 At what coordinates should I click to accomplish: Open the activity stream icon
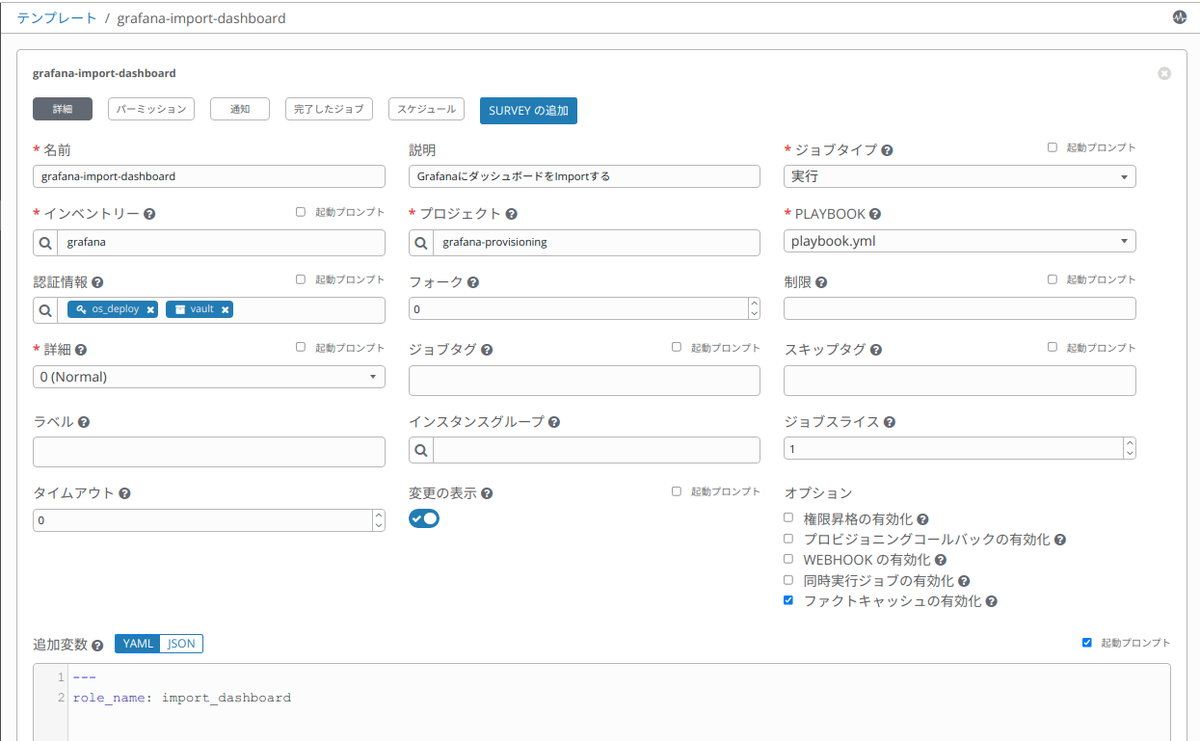[x=1179, y=18]
